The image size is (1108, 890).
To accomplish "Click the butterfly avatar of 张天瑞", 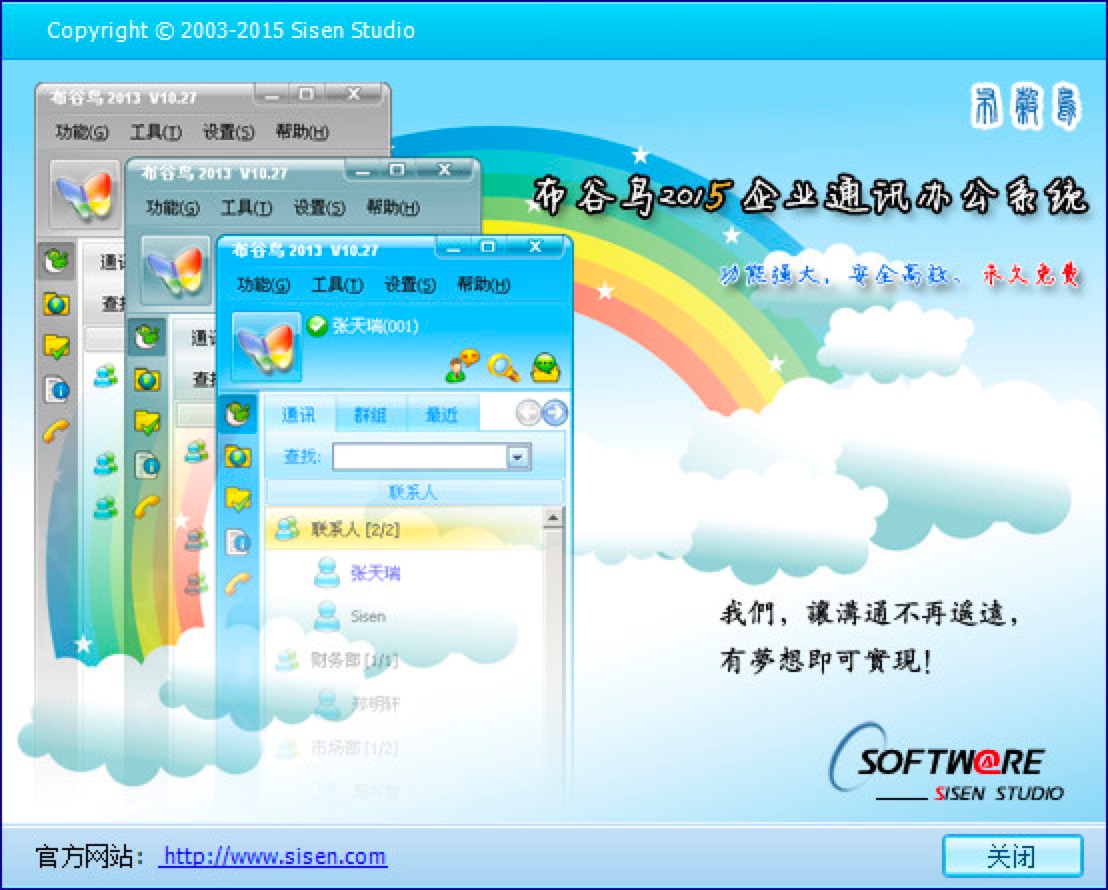I will (x=265, y=346).
